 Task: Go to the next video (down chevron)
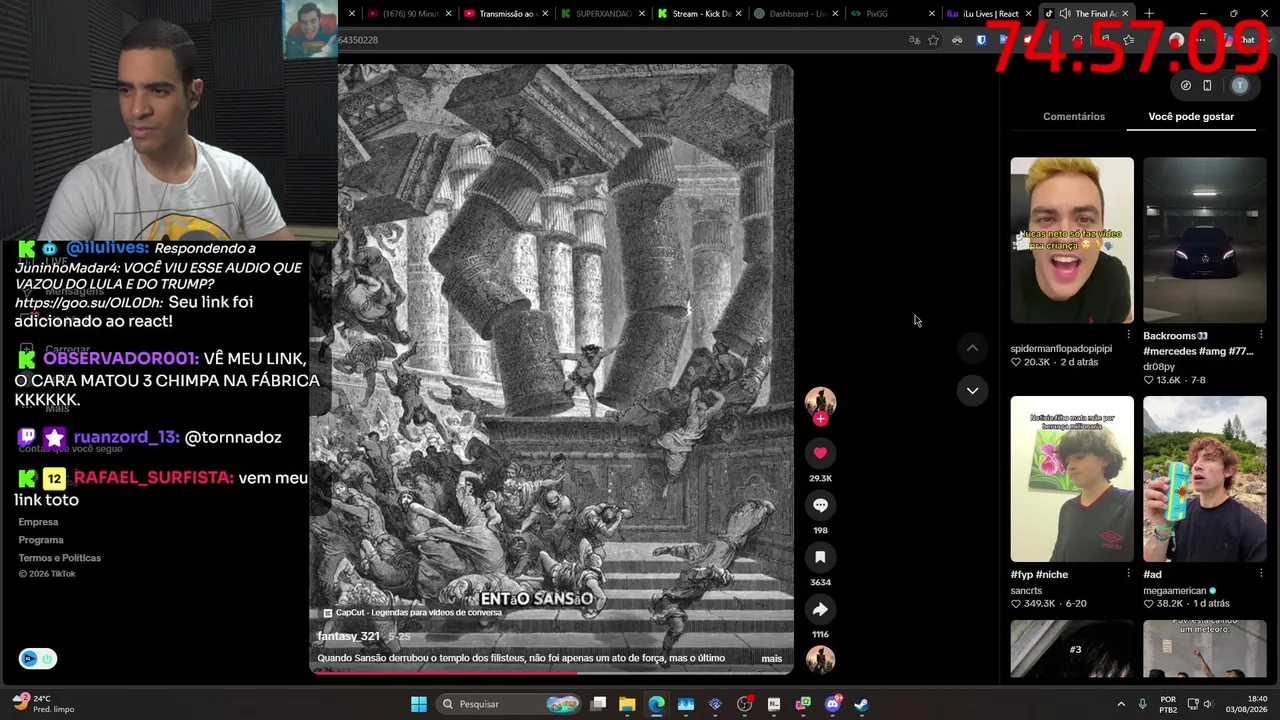pyautogui.click(x=972, y=391)
